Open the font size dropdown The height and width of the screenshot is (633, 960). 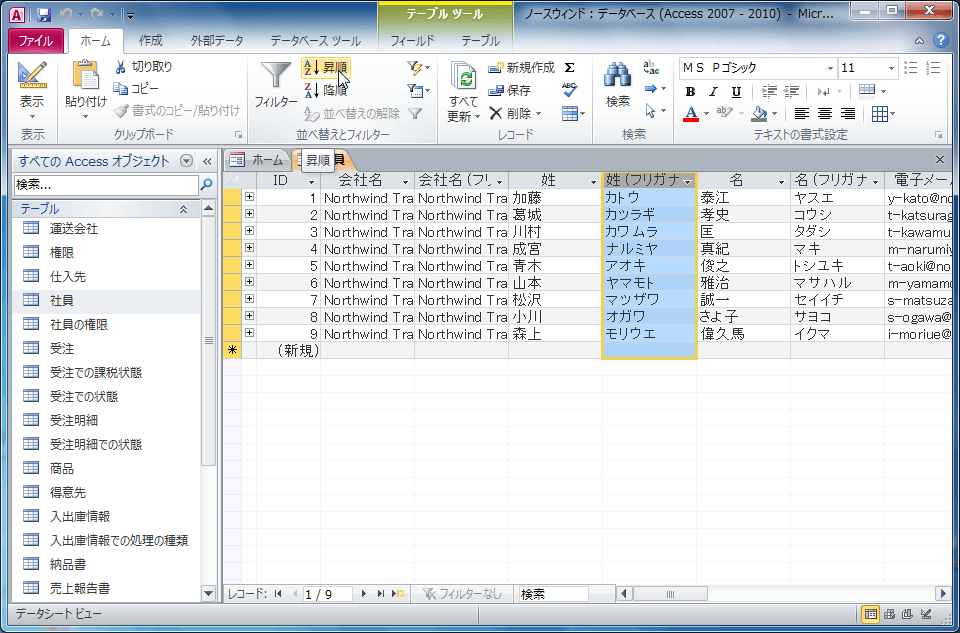[x=891, y=68]
